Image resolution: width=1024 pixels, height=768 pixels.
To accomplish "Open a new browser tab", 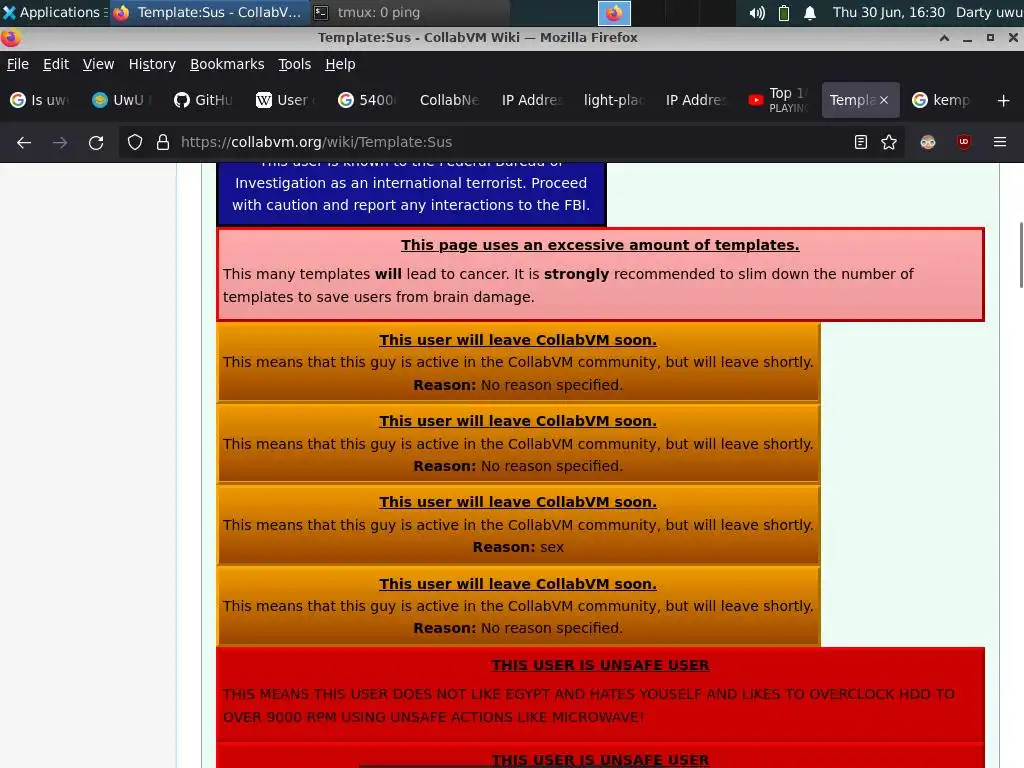I will [1004, 100].
